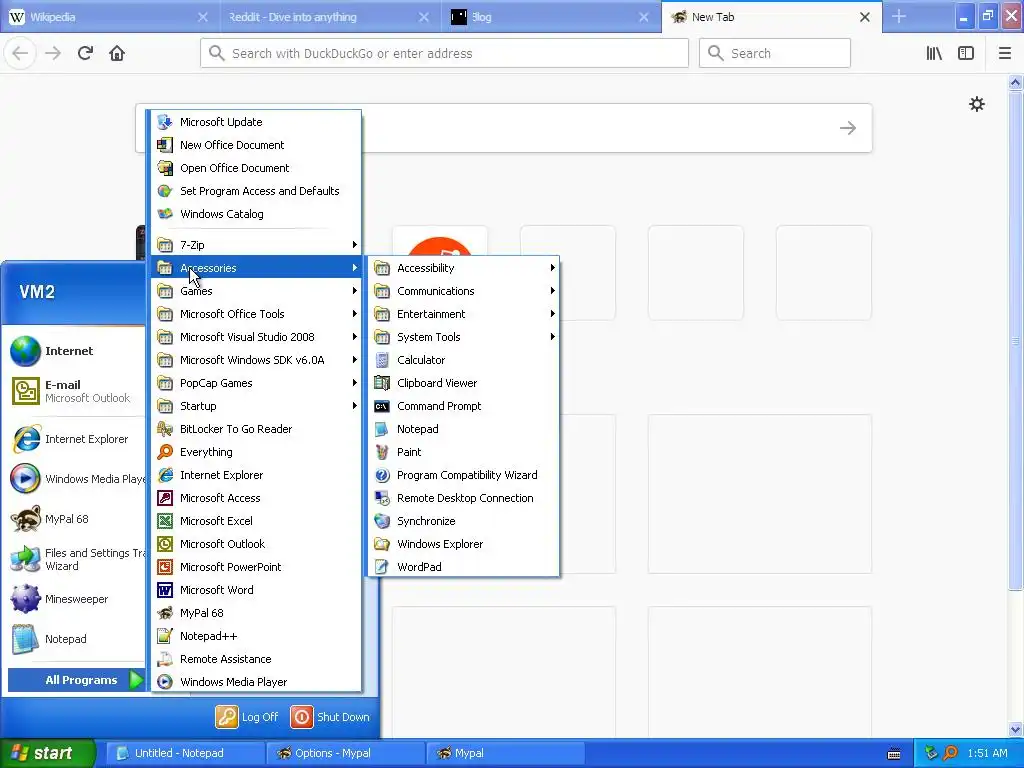Viewport: 1024px width, 768px height.
Task: Click the DuckDuckGo address bar
Action: [444, 54]
